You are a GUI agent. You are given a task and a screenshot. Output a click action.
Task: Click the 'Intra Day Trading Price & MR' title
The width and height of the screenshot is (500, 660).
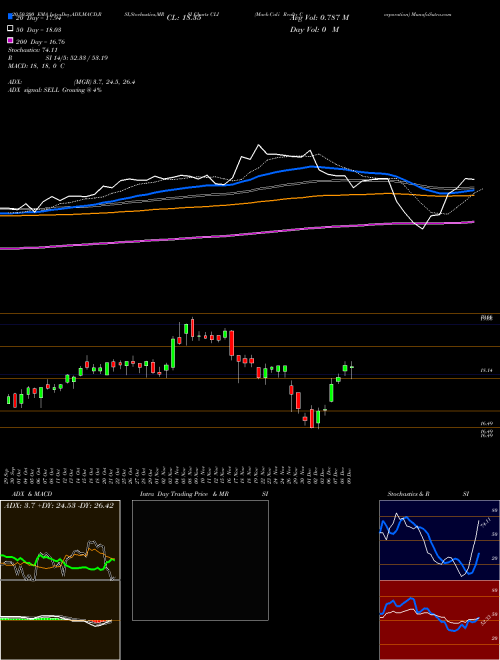click(184, 494)
